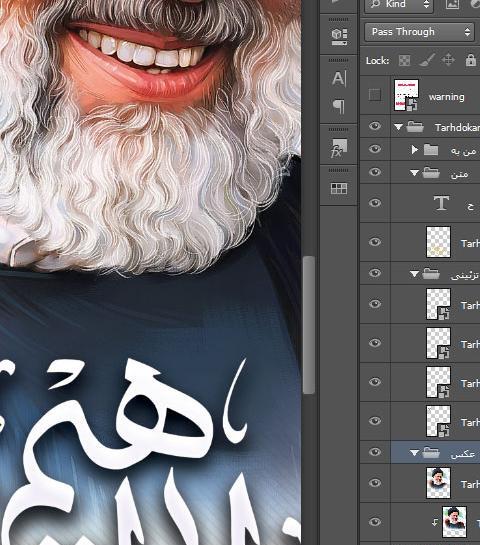The image size is (480, 545).
Task: Select the من به group name
Action: (463, 151)
